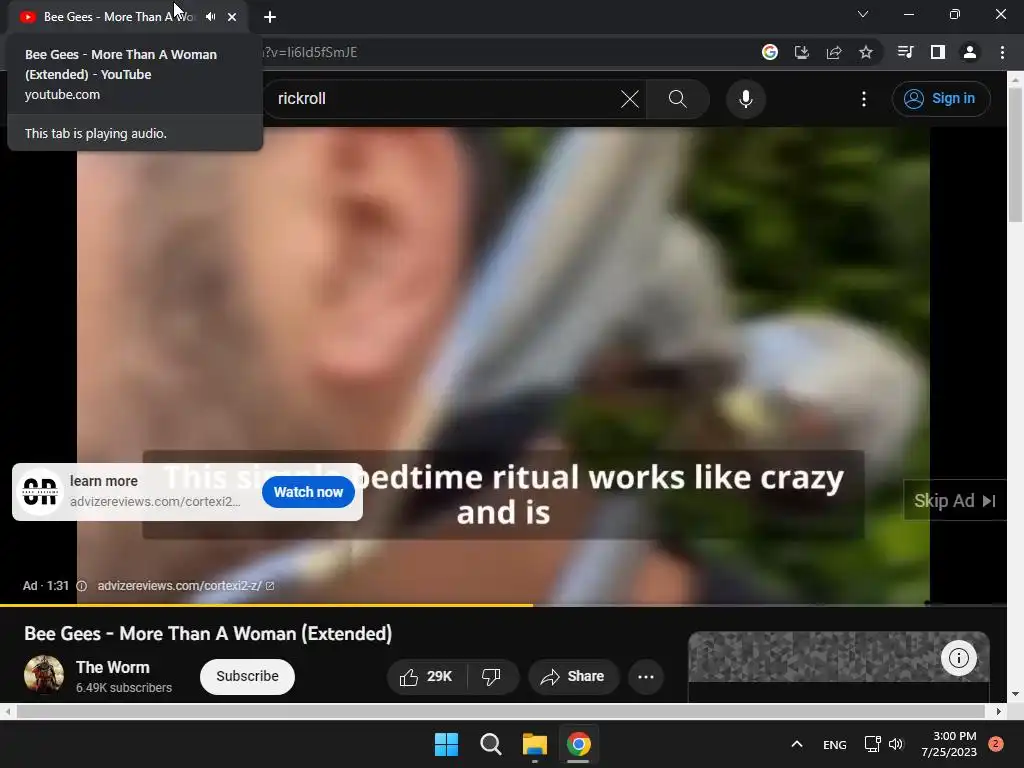Click the Google account icon in address bar
The image size is (1024, 768).
pos(770,52)
